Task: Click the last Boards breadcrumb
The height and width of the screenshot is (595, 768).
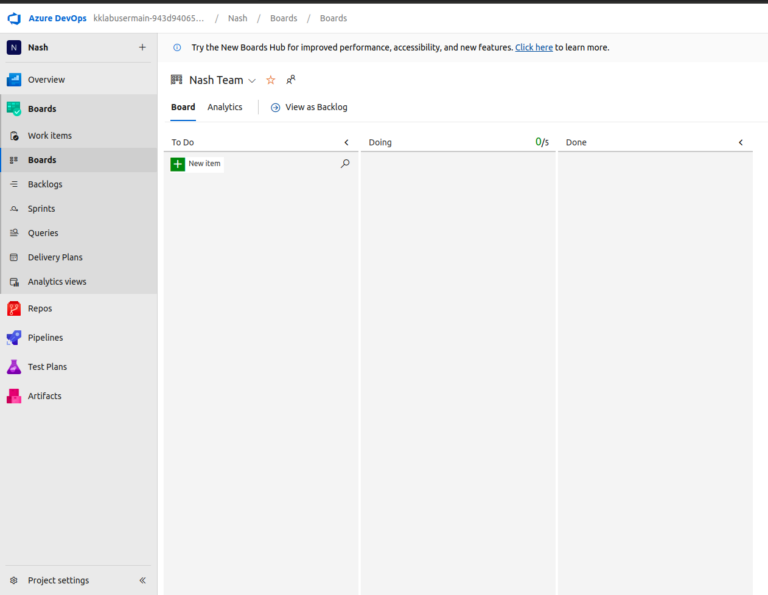Action: (334, 18)
